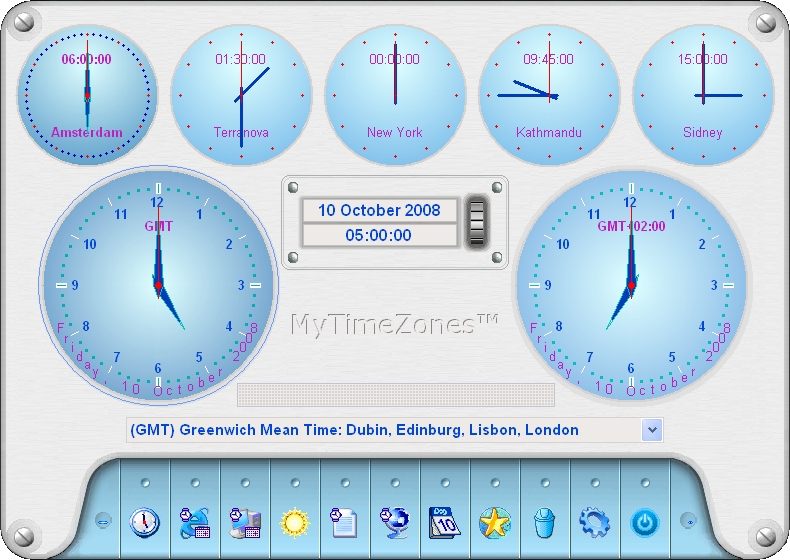Open settings with the blue gear icon
The height and width of the screenshot is (560, 790).
595,522
